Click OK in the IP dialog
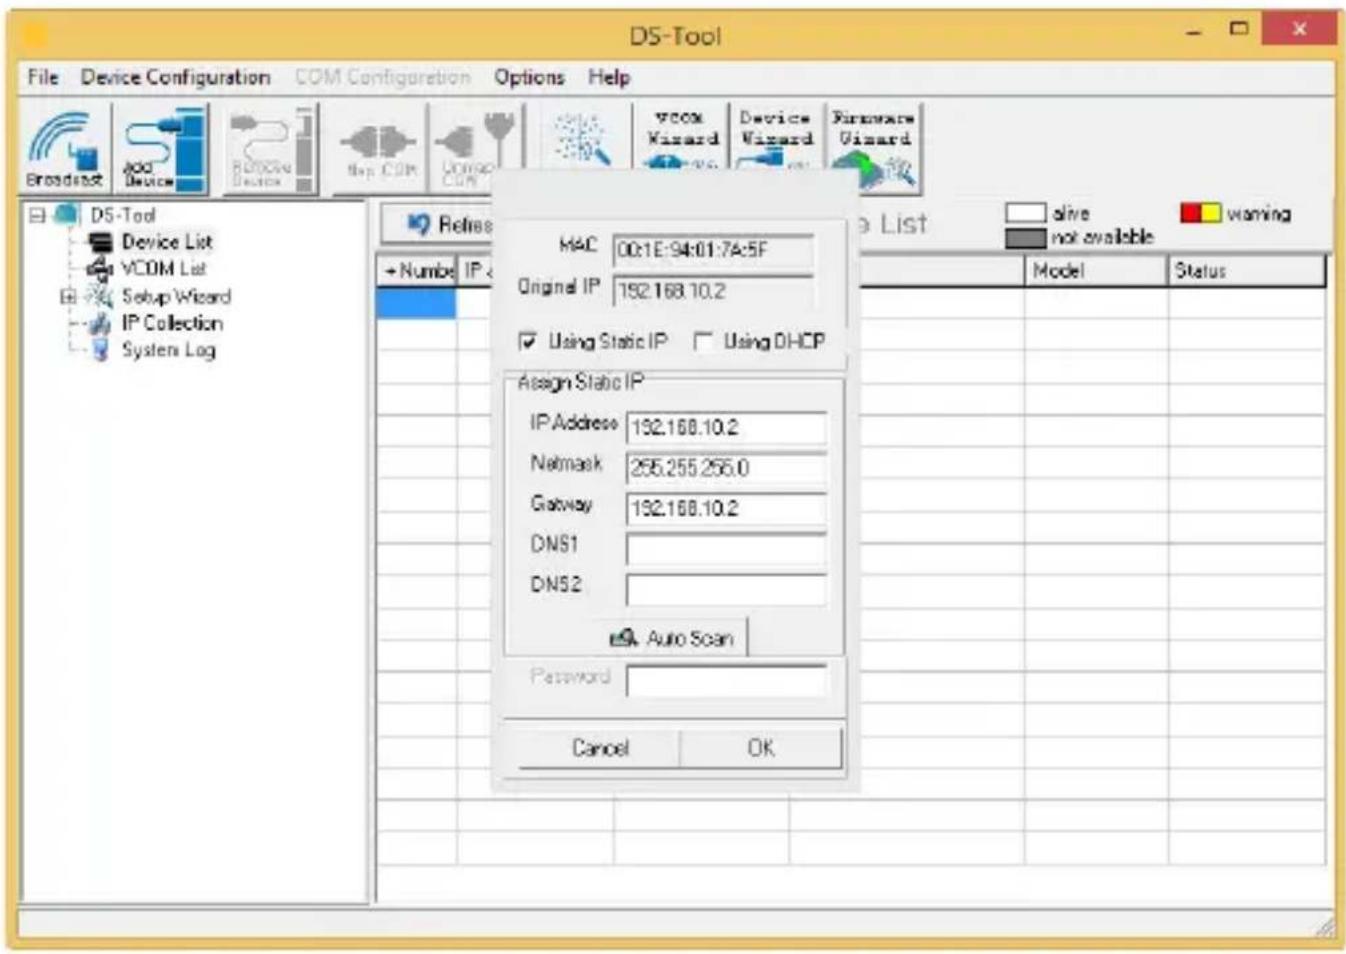This screenshot has width=1346, height=954. pos(761,748)
